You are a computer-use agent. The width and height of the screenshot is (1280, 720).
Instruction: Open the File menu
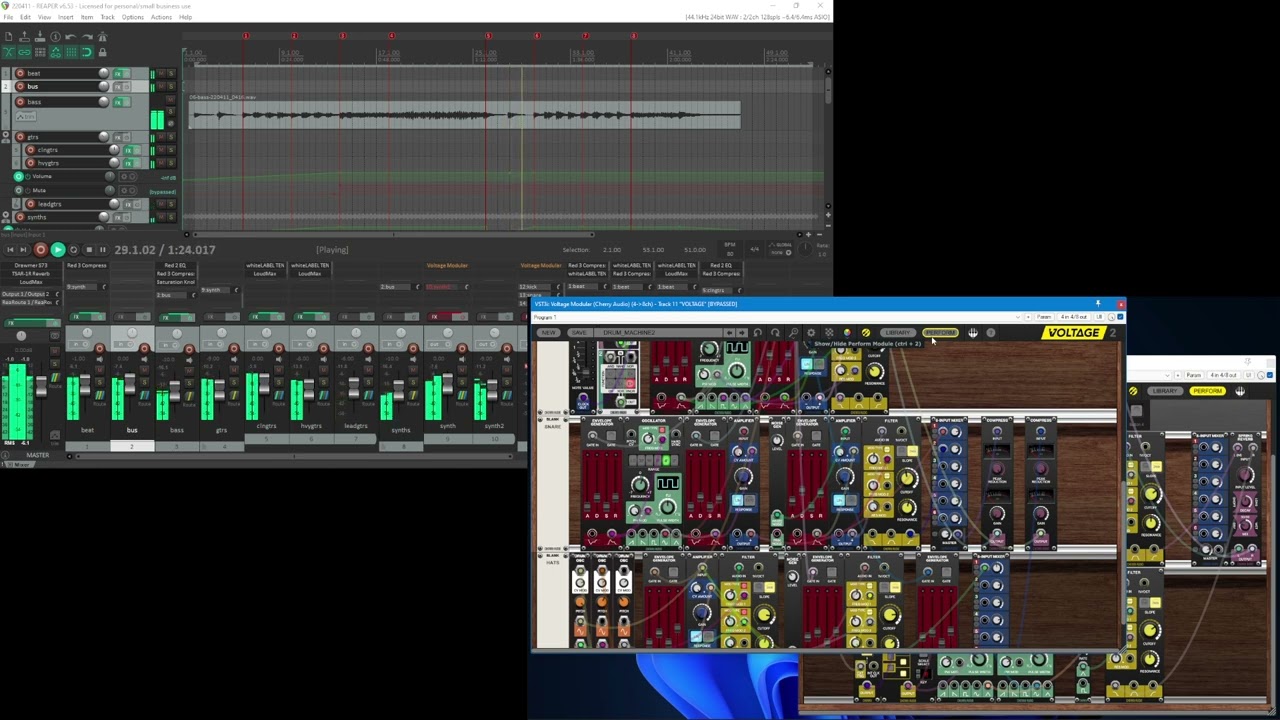click(8, 17)
